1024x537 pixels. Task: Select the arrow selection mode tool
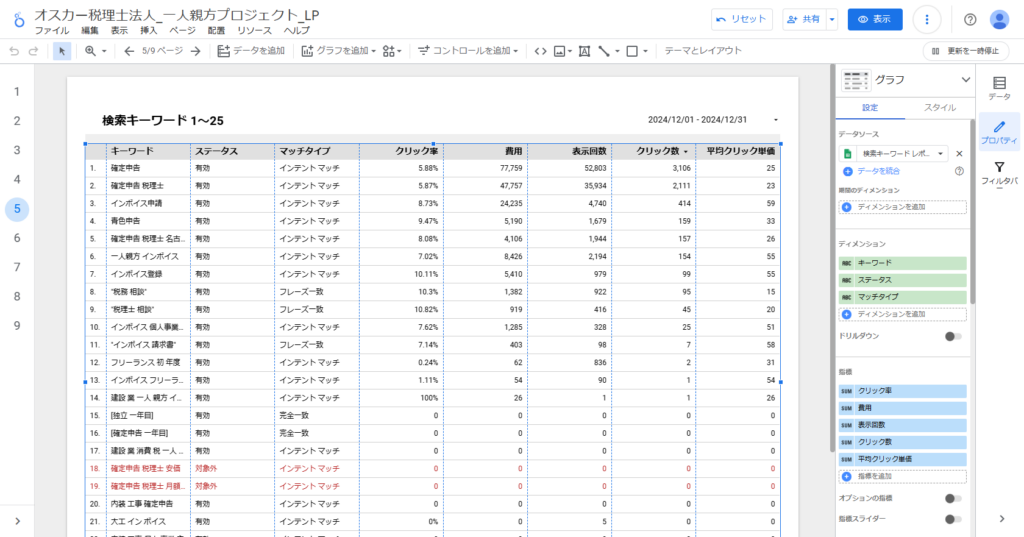62,51
